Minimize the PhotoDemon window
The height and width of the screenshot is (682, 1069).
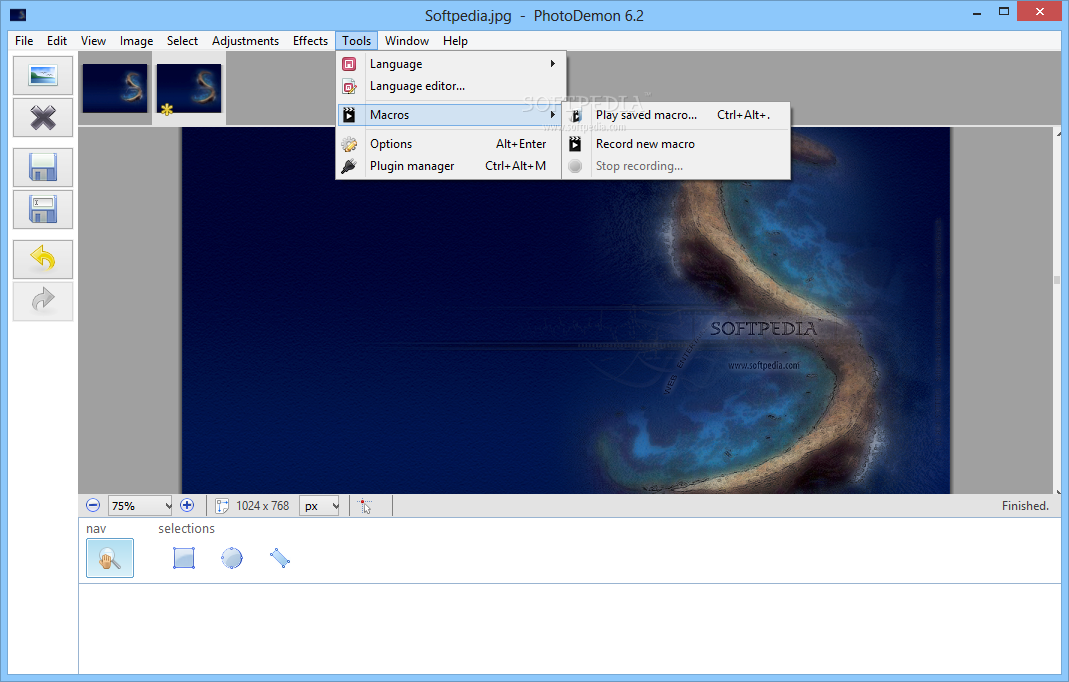(977, 12)
